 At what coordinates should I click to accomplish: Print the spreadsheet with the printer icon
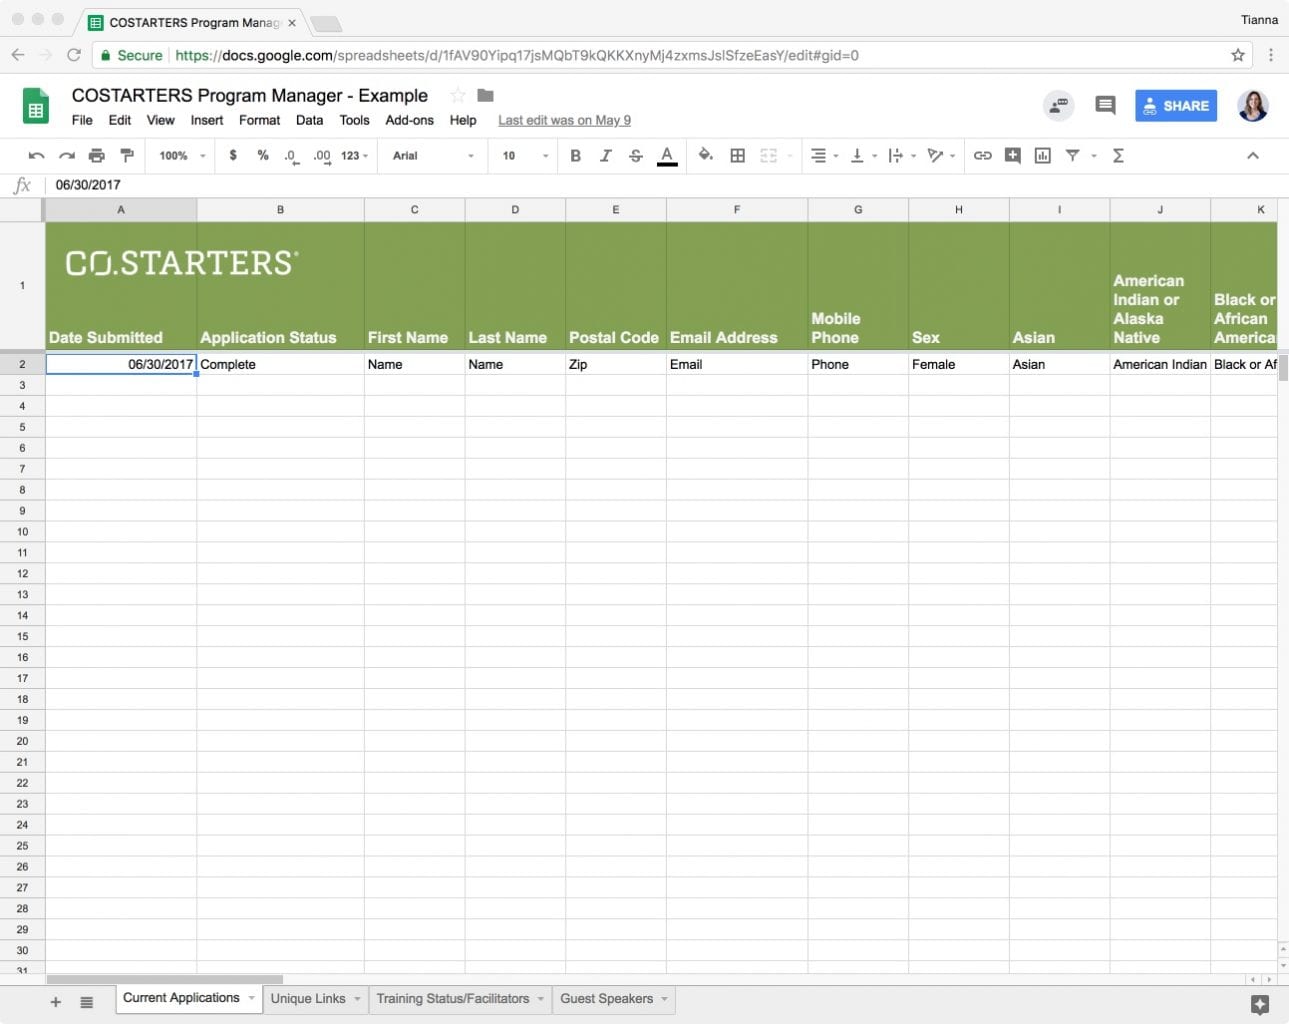(97, 156)
